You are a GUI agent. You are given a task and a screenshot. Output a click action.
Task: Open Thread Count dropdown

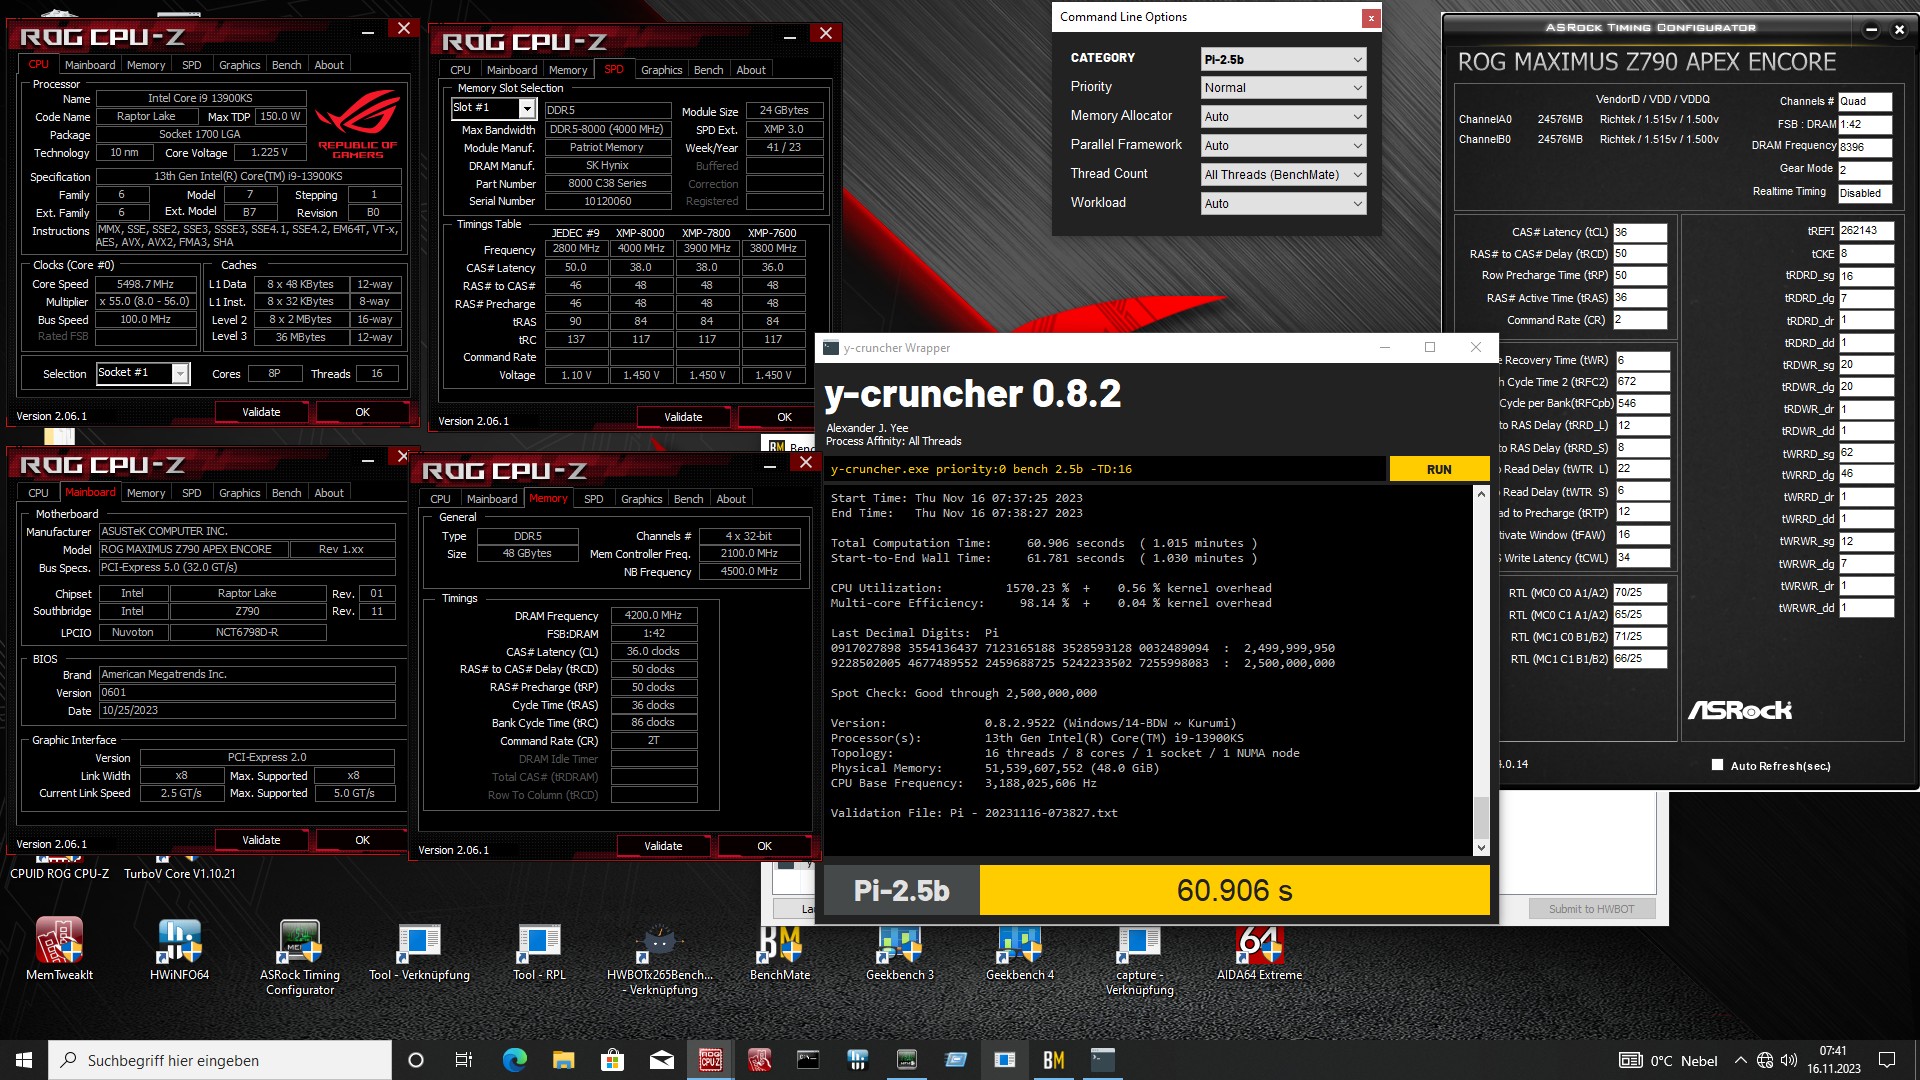1283,175
